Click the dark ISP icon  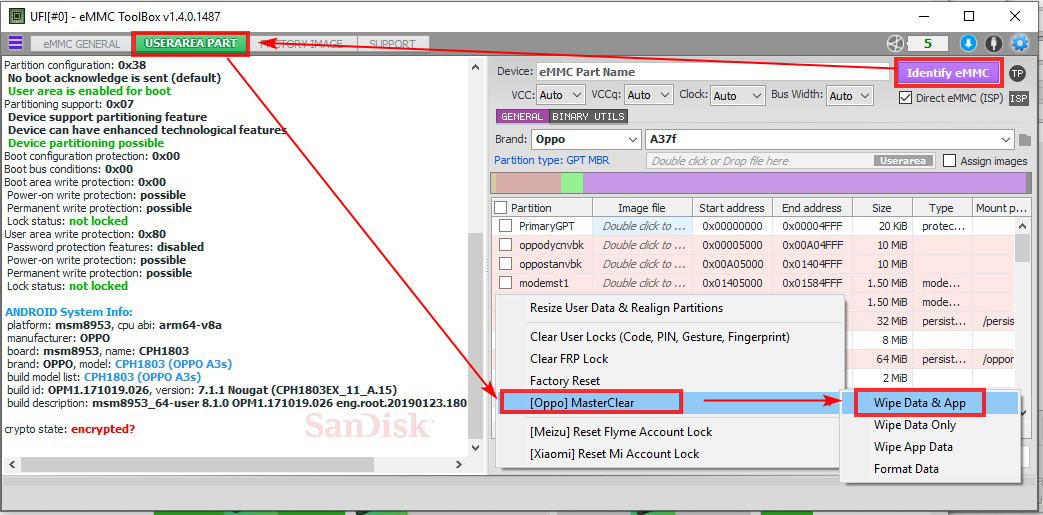click(1018, 98)
